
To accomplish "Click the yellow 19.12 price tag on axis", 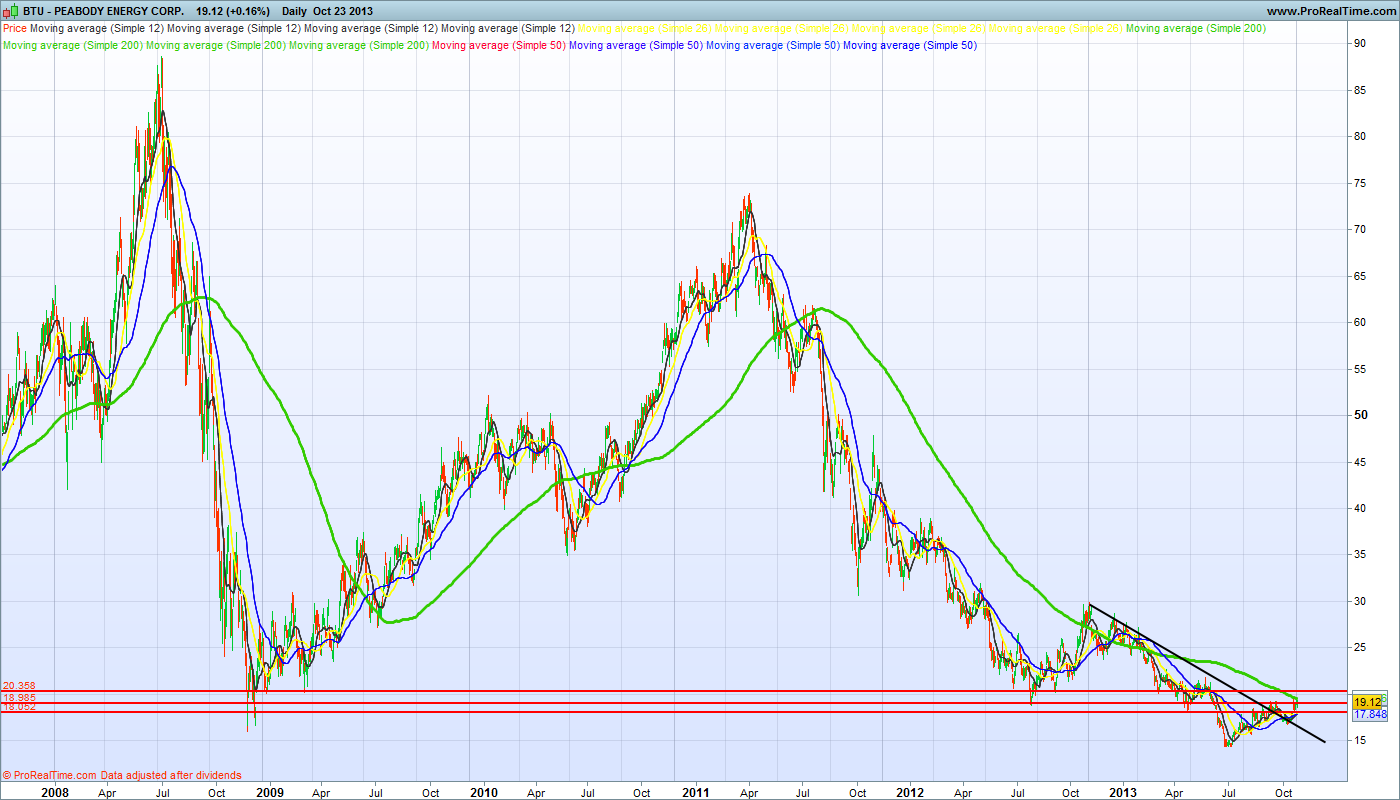I will (x=1367, y=703).
